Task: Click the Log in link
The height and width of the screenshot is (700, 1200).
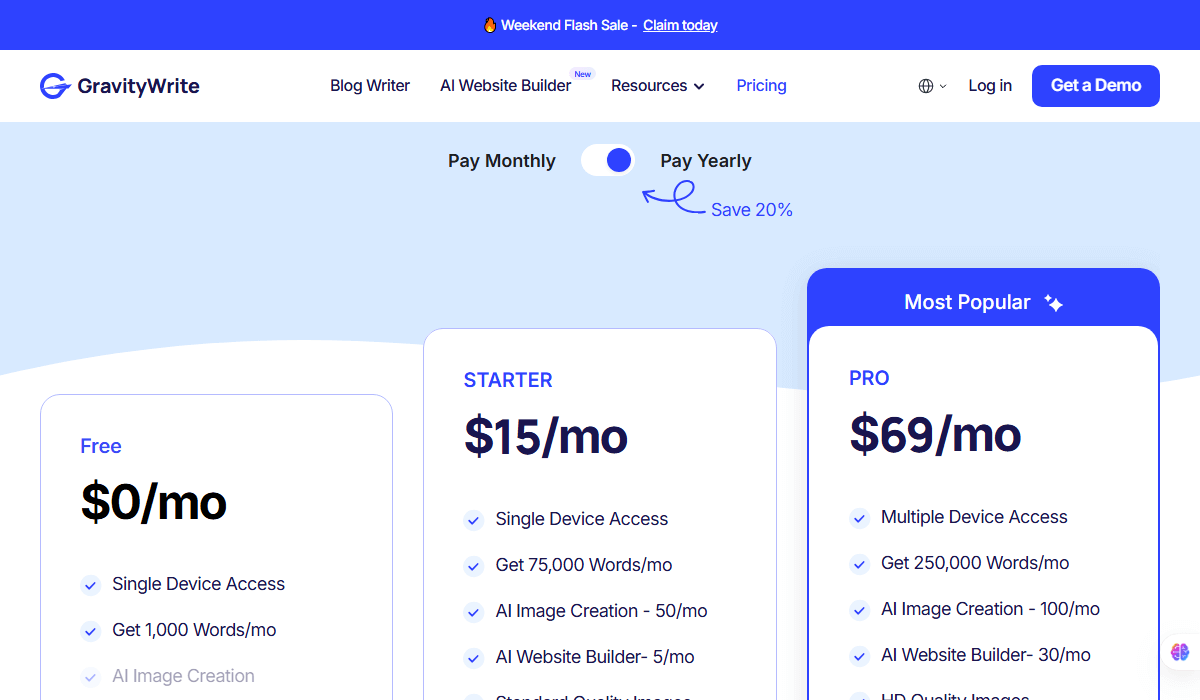Action: tap(989, 86)
